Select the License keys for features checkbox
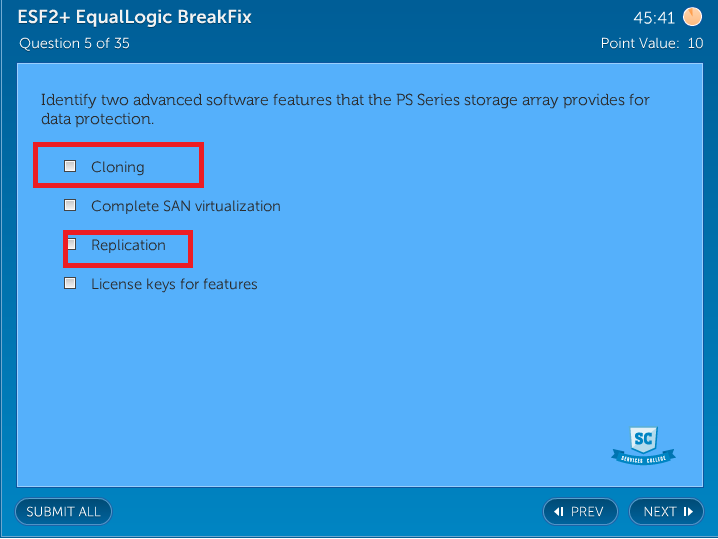 click(70, 283)
